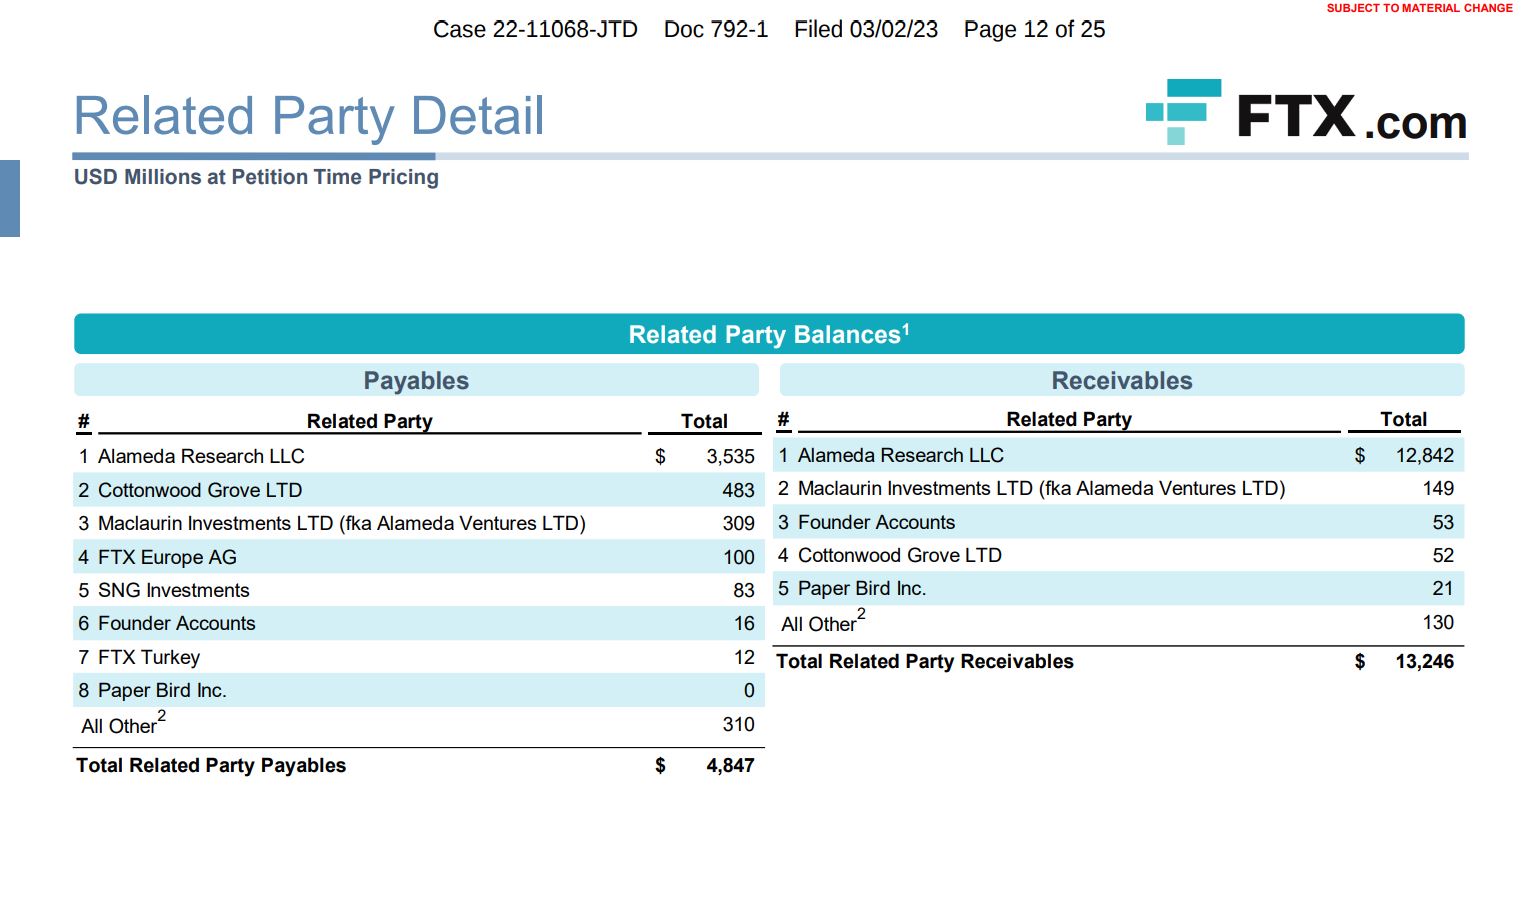1535x916 pixels.
Task: Click the 'Receivables' section header
Action: pos(1122,380)
